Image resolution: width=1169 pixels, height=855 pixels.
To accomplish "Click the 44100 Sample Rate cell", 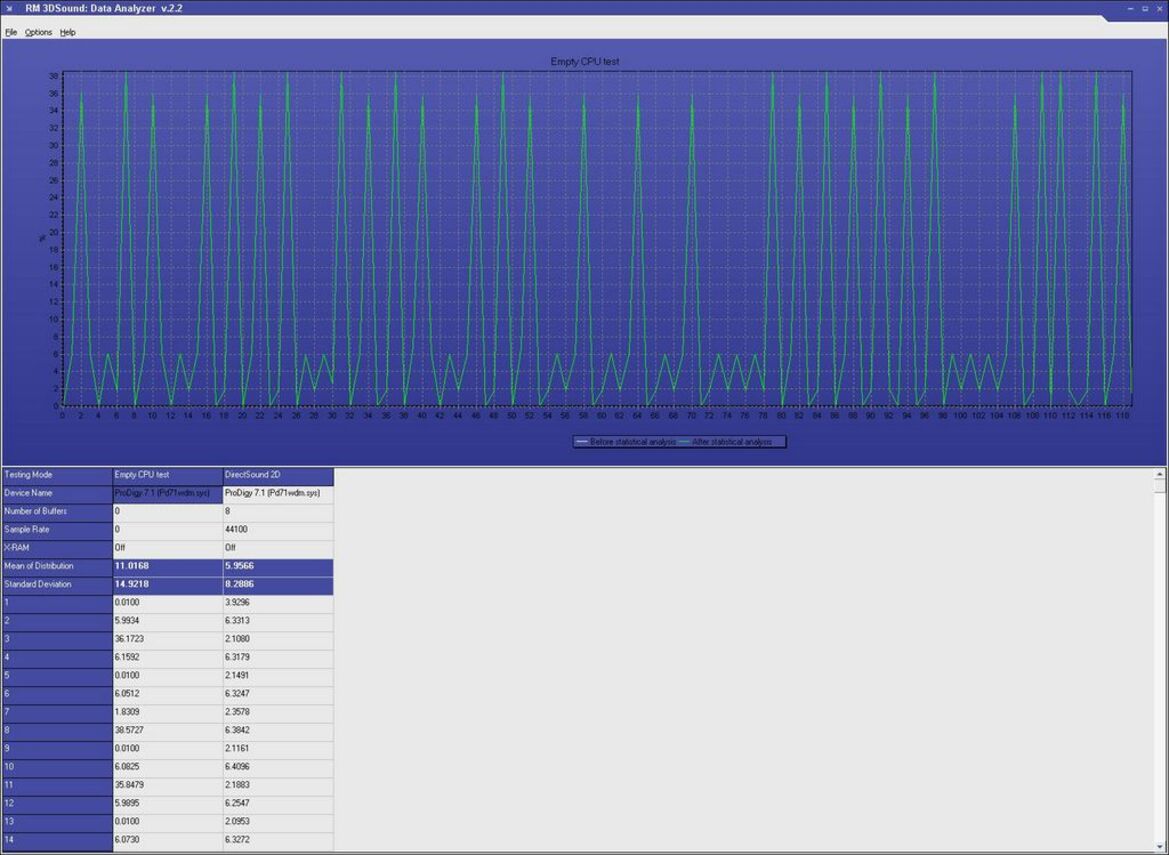I will pos(278,530).
